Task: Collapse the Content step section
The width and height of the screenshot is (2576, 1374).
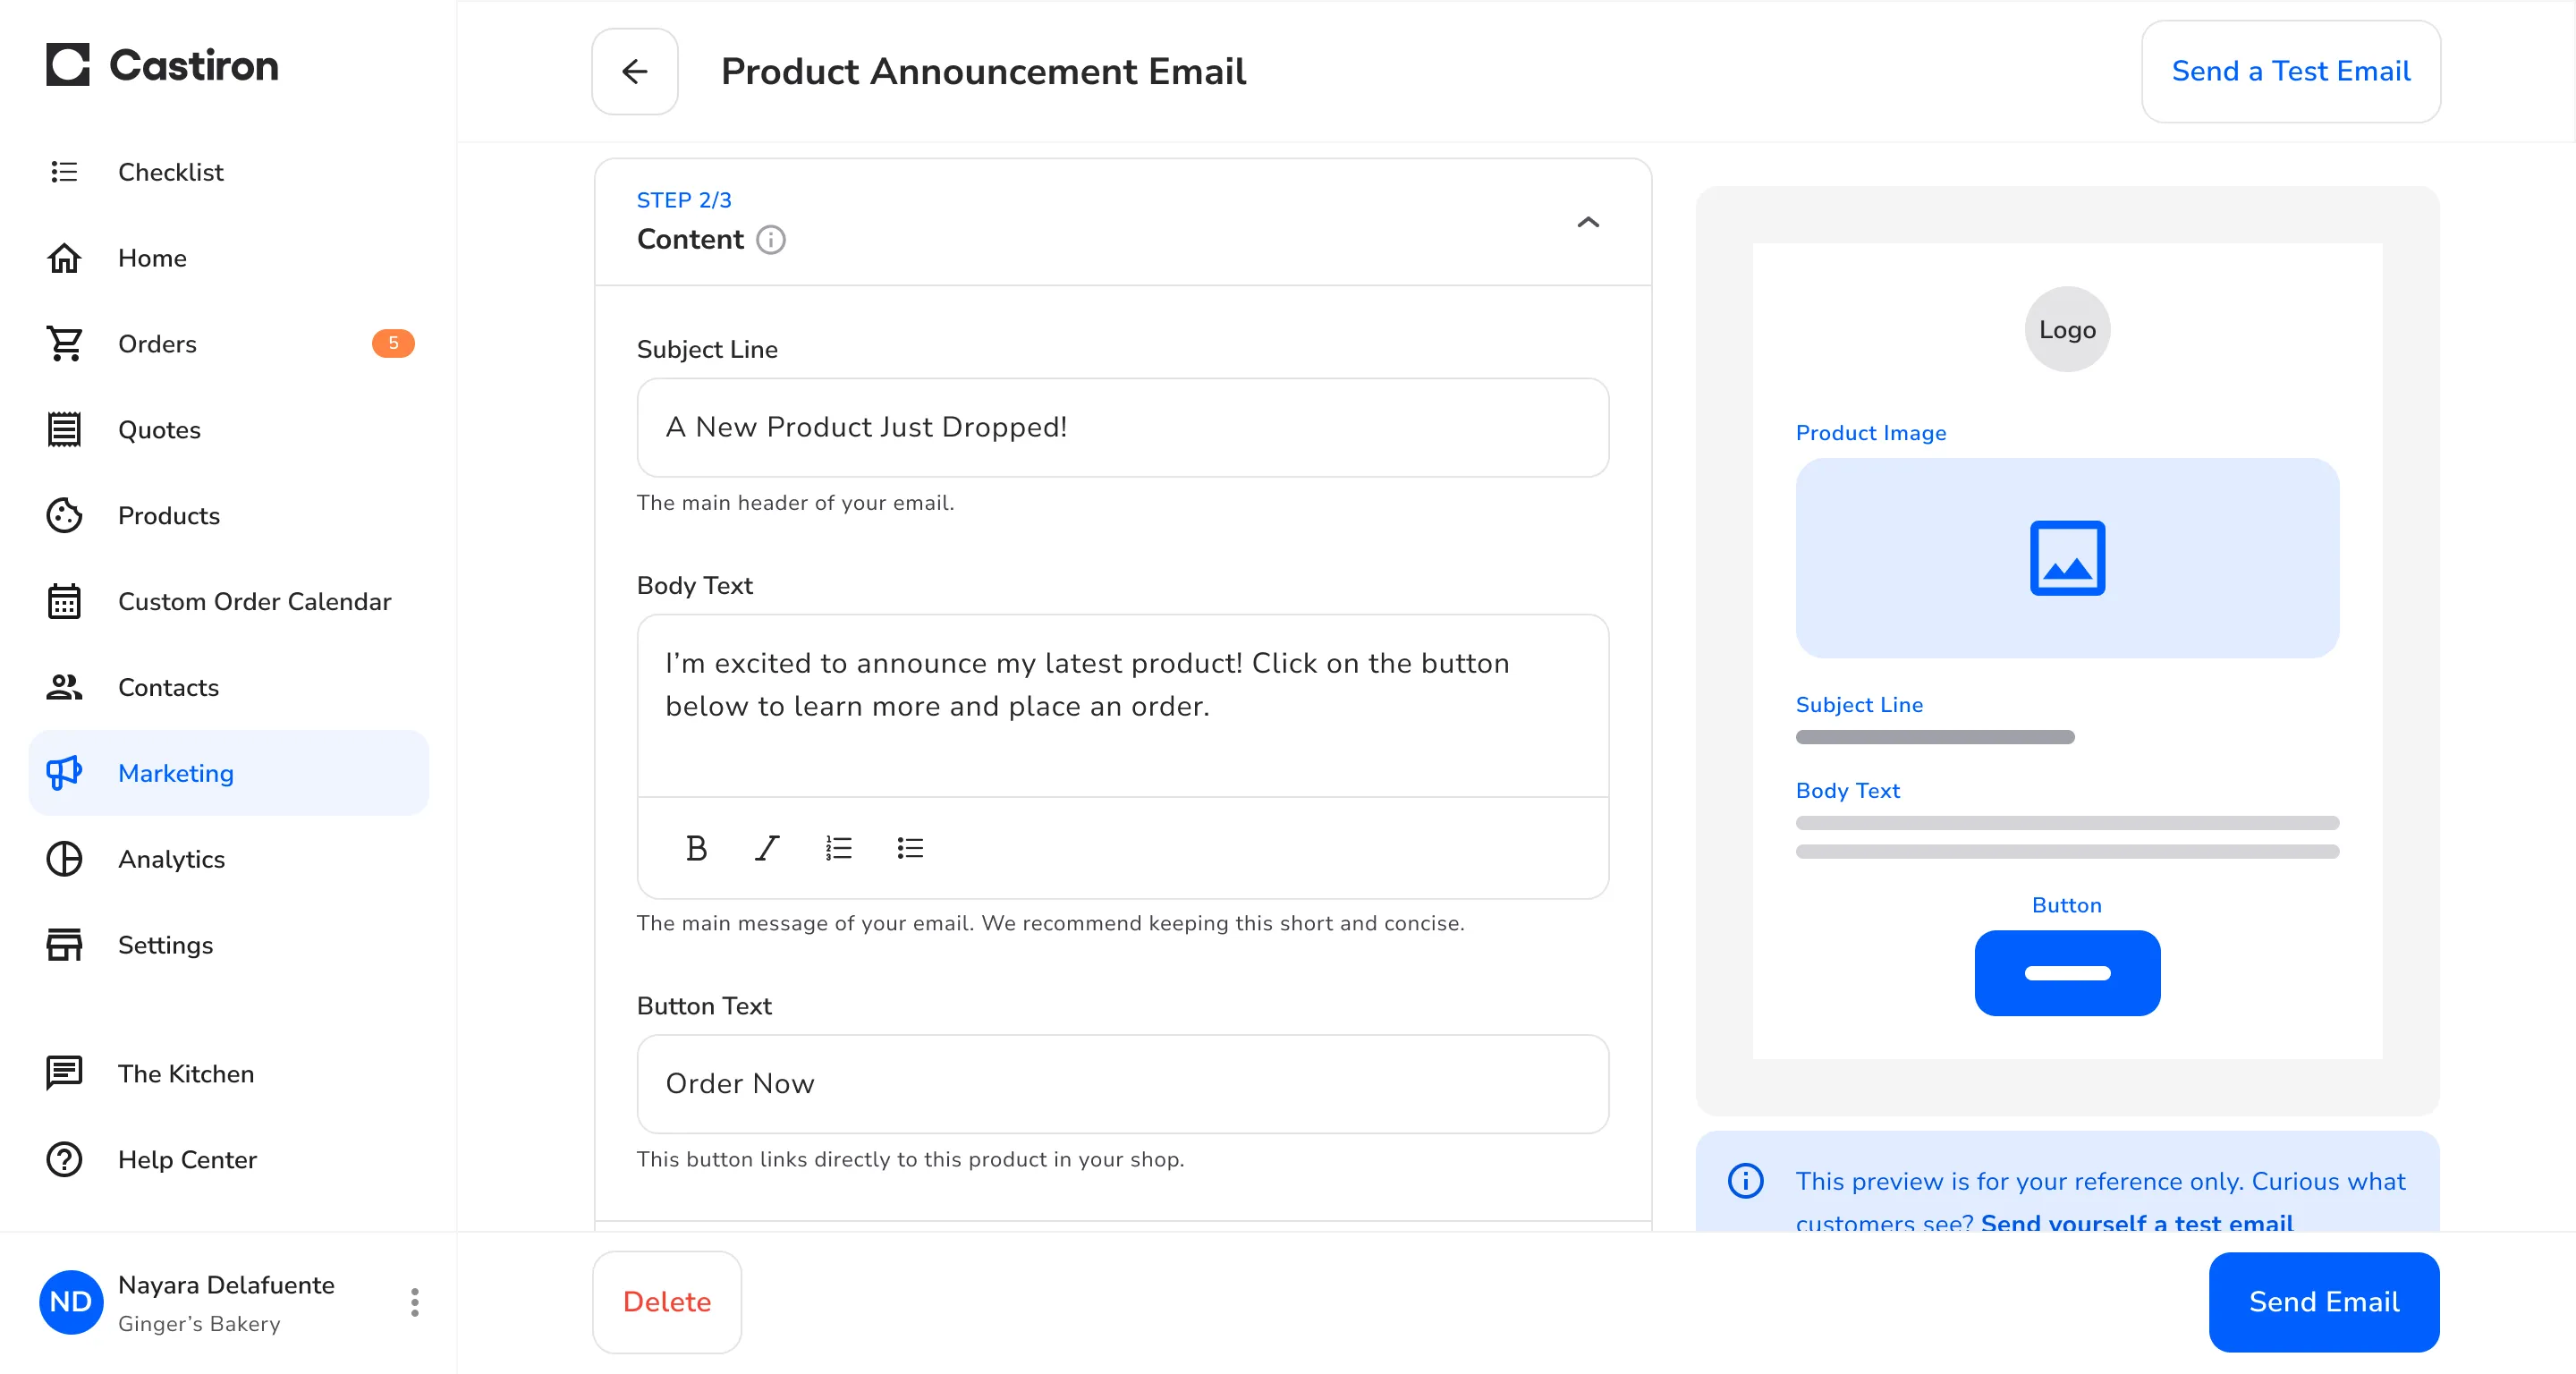Action: (x=1587, y=222)
